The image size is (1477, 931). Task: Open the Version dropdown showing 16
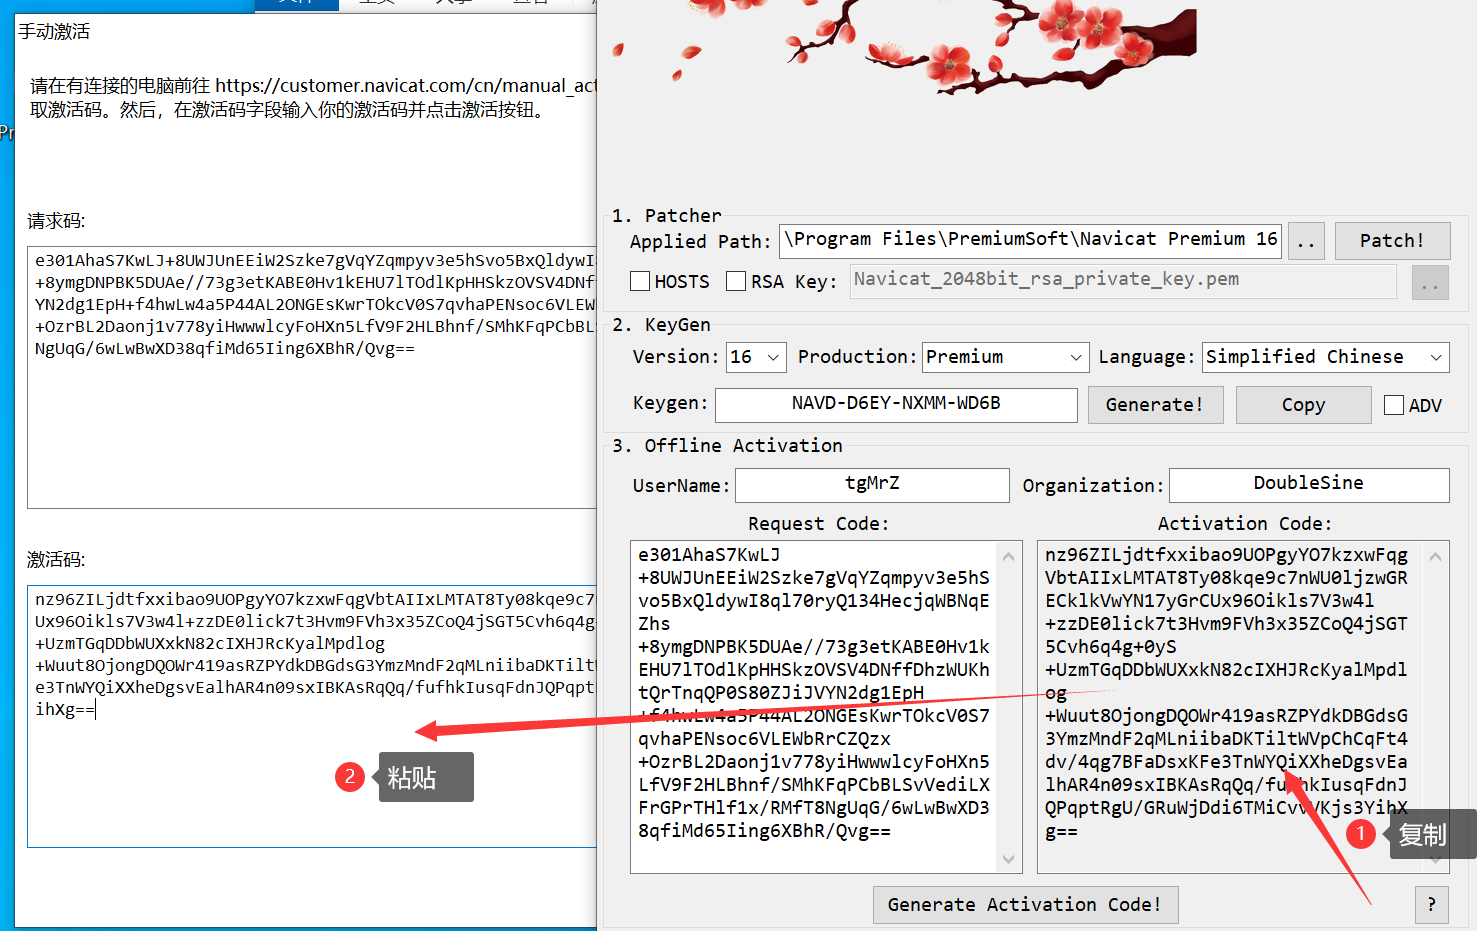(756, 357)
